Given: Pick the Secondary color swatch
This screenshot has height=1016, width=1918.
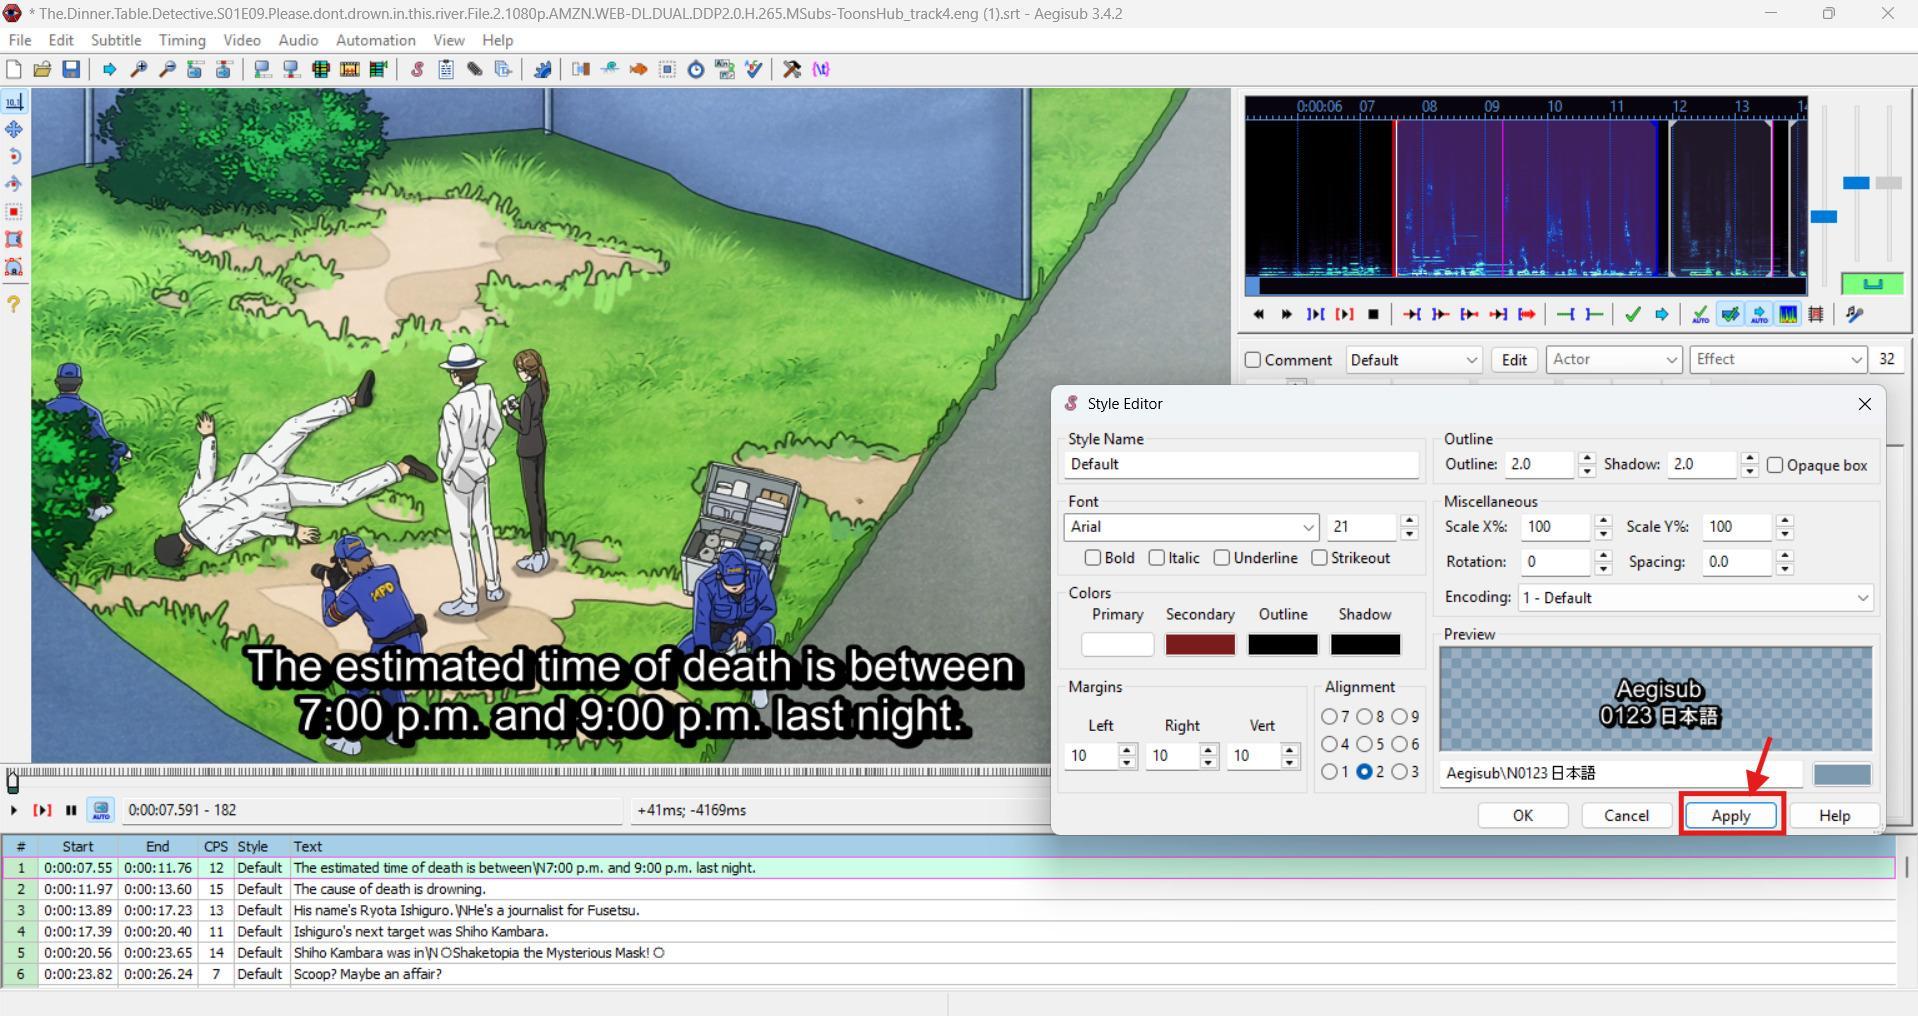Looking at the screenshot, I should (1200, 645).
